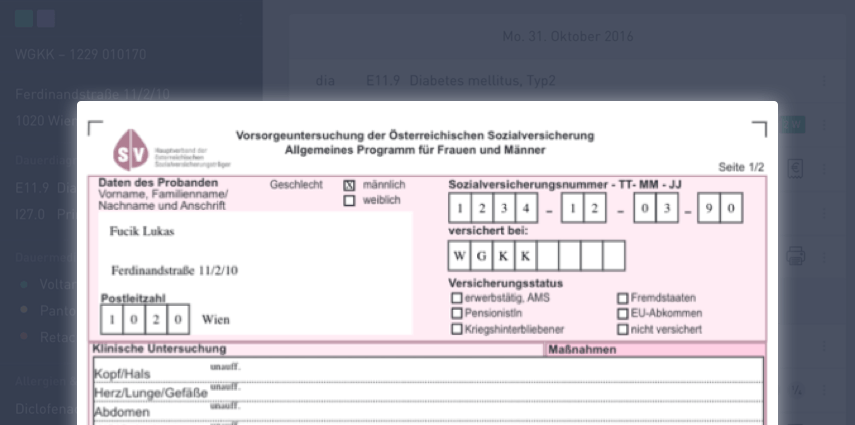Viewport: 855px width, 425px height.
Task: Open the euro receipt icon behind the form
Action: pyautogui.click(x=796, y=169)
